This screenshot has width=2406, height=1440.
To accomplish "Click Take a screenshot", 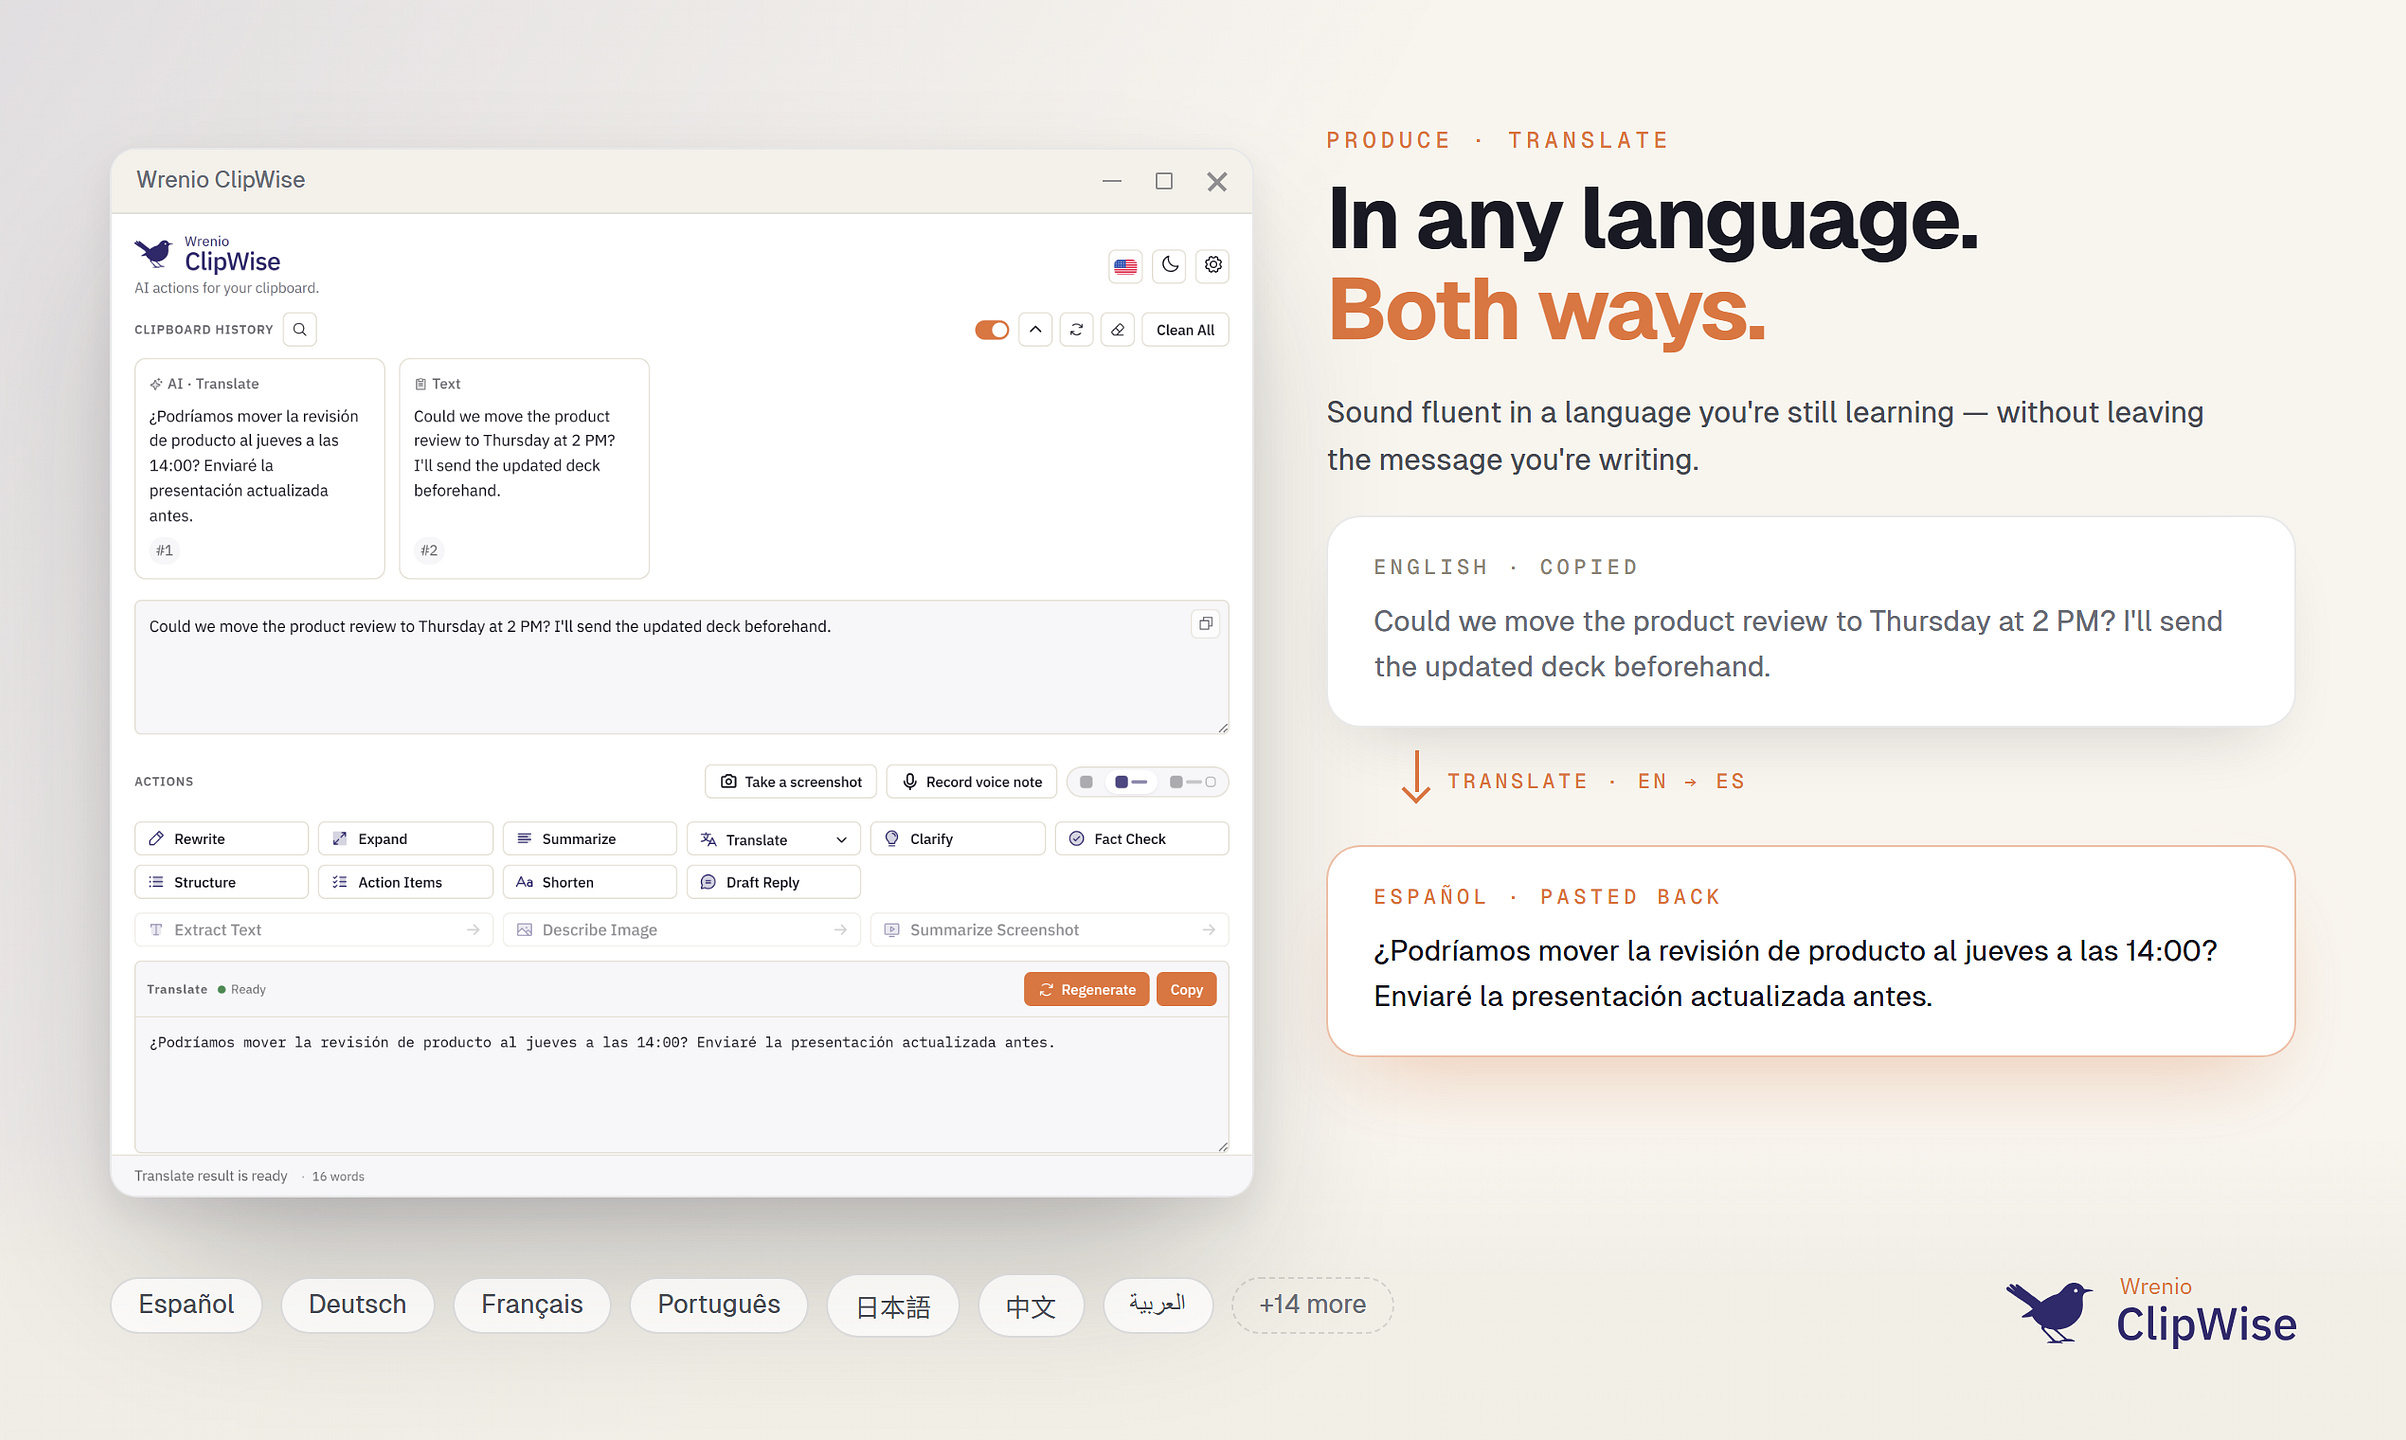I will click(x=790, y=782).
